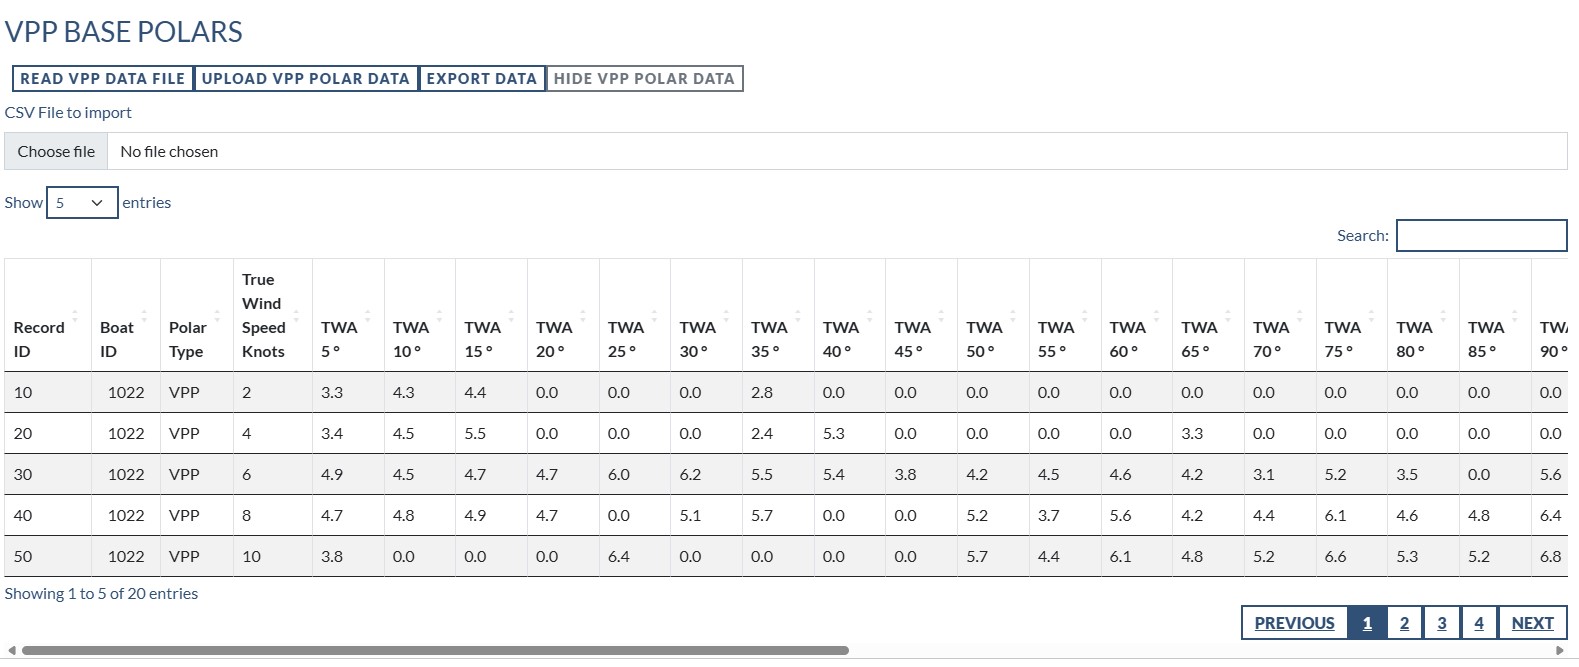Image resolution: width=1579 pixels, height=667 pixels.
Task: Go to page 4 of entries
Action: pyautogui.click(x=1479, y=623)
